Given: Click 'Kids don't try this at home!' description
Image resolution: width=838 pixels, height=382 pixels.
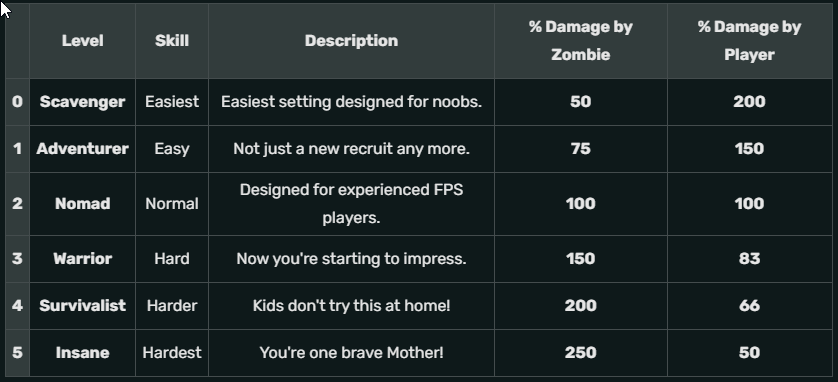Looking at the screenshot, I should [x=351, y=306].
